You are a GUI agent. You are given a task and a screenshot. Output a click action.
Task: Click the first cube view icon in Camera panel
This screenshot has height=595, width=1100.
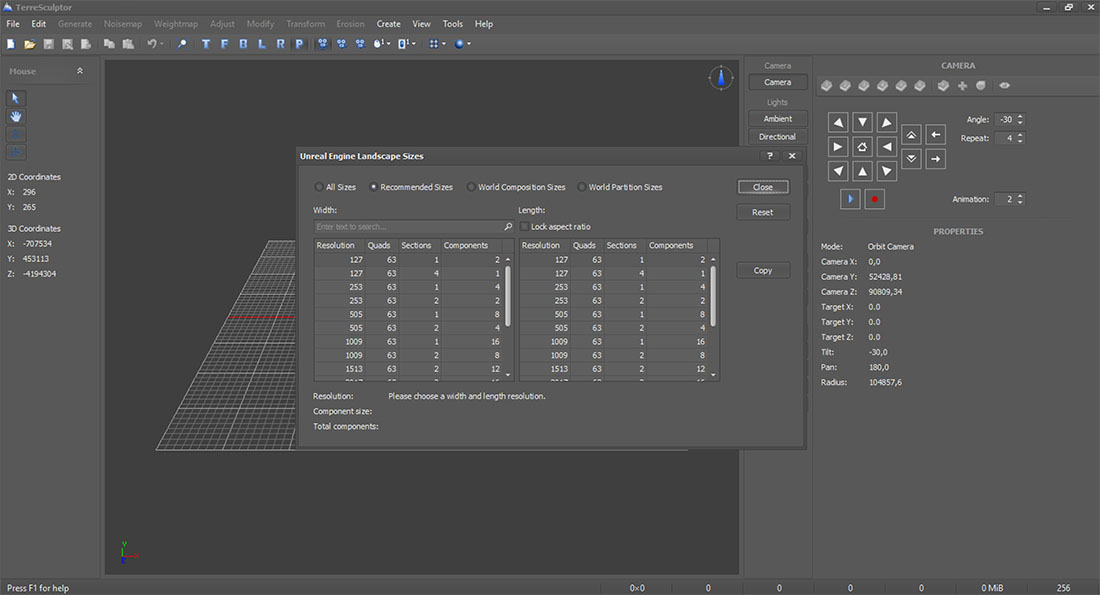pyautogui.click(x=827, y=86)
